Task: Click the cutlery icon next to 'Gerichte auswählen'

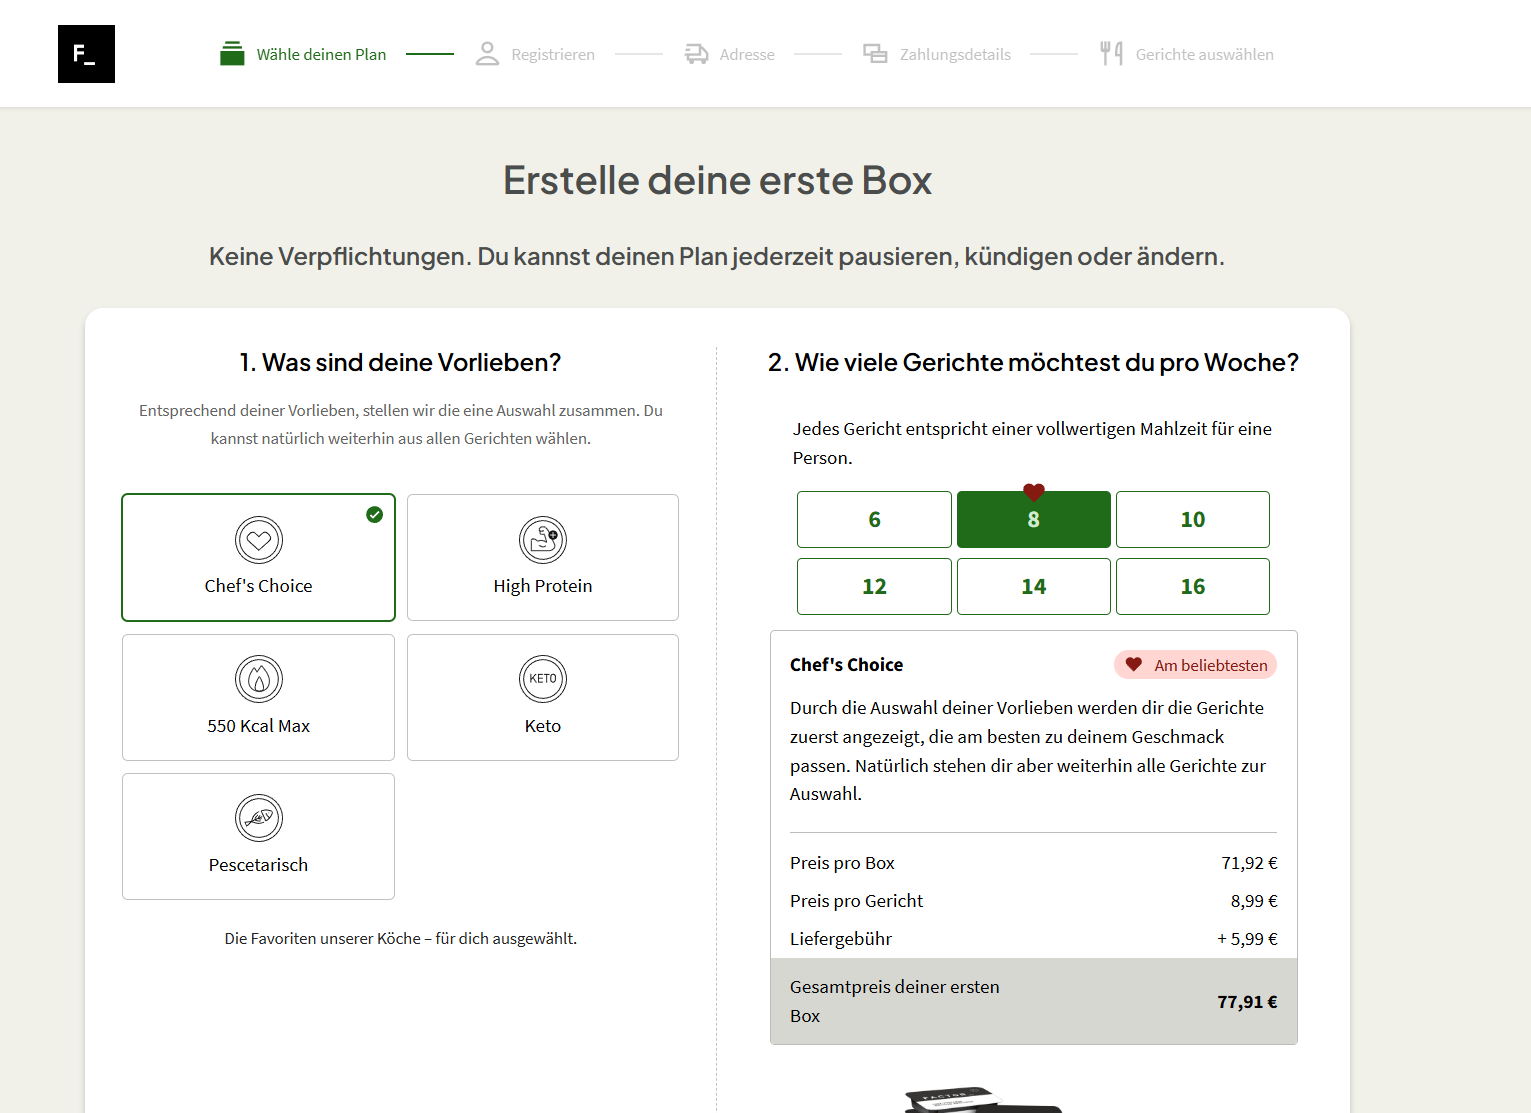Action: [x=1111, y=54]
